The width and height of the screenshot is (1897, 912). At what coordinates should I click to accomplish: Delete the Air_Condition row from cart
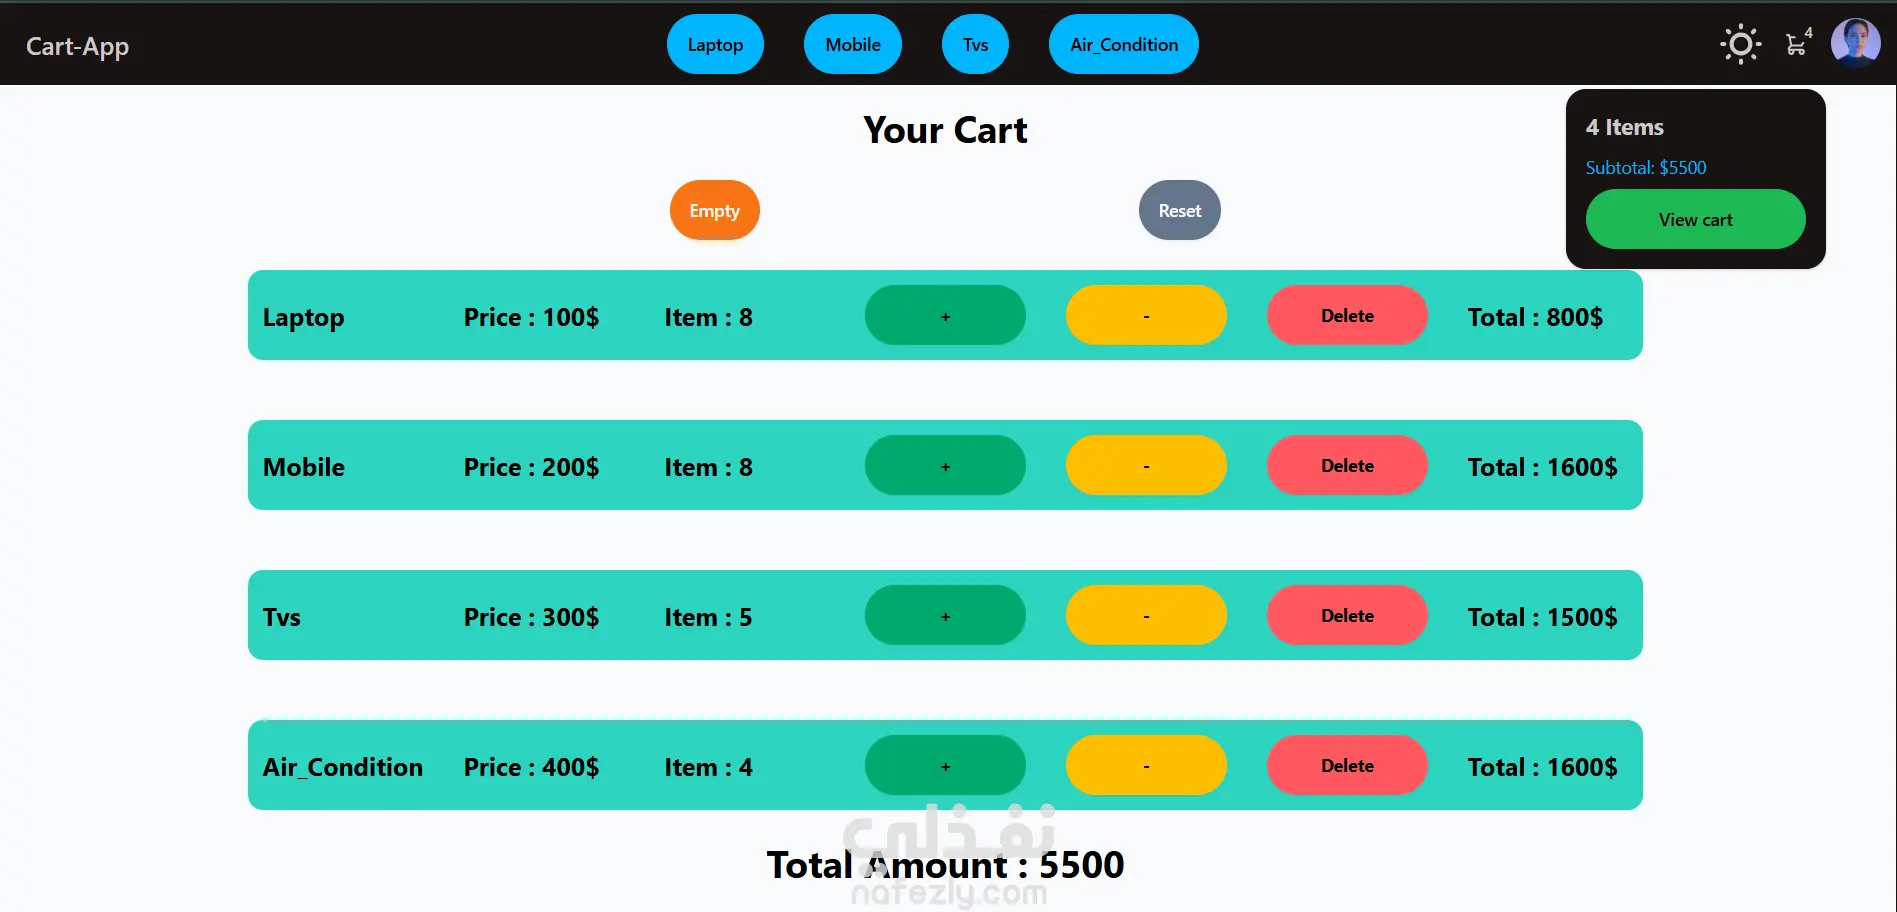coord(1347,766)
